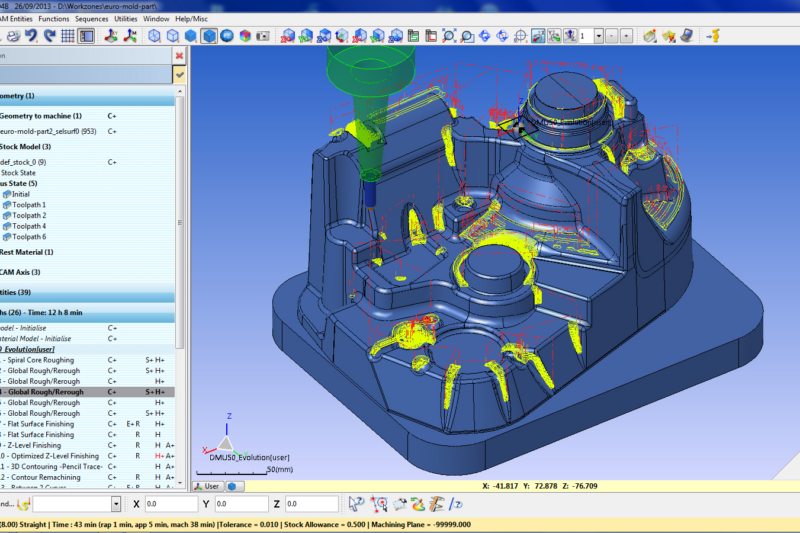Select shaded with edges display mode
Image resolution: width=800 pixels, height=533 pixels.
tap(209, 36)
